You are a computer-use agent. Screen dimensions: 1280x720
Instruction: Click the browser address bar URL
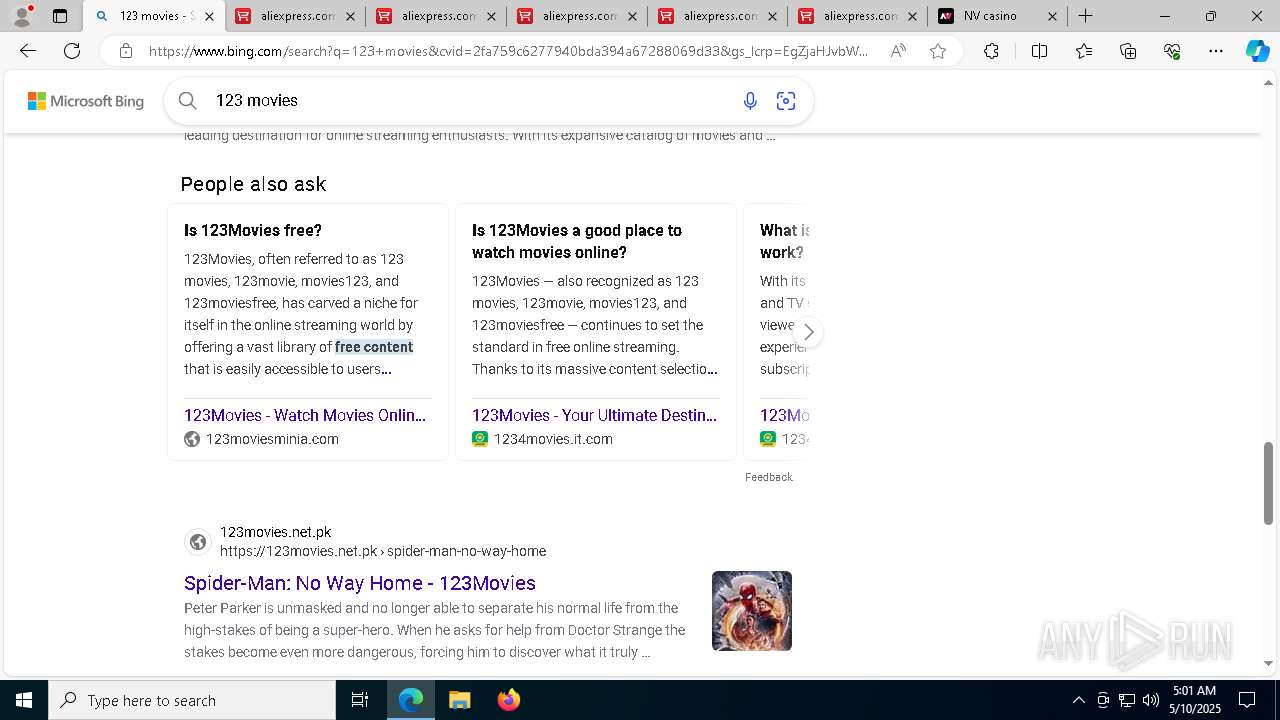[x=508, y=51]
